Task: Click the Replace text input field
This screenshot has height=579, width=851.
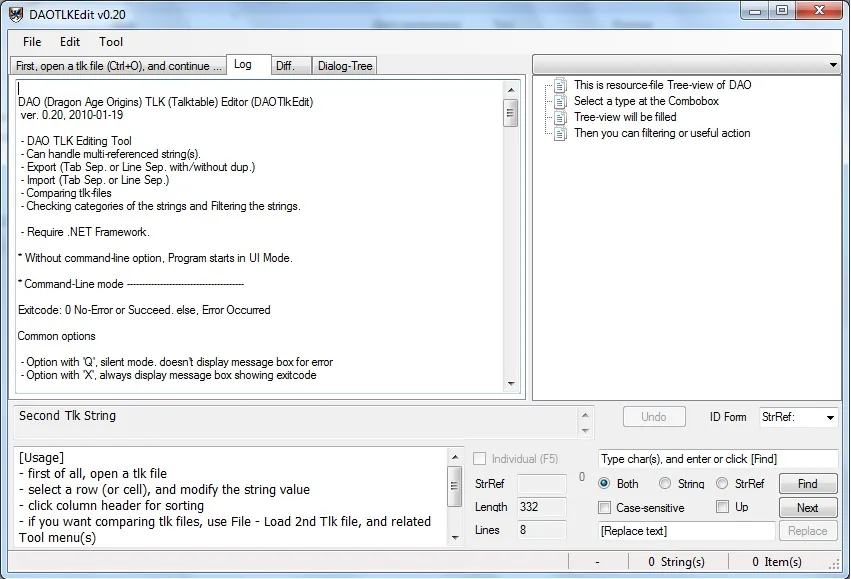Action: 686,531
